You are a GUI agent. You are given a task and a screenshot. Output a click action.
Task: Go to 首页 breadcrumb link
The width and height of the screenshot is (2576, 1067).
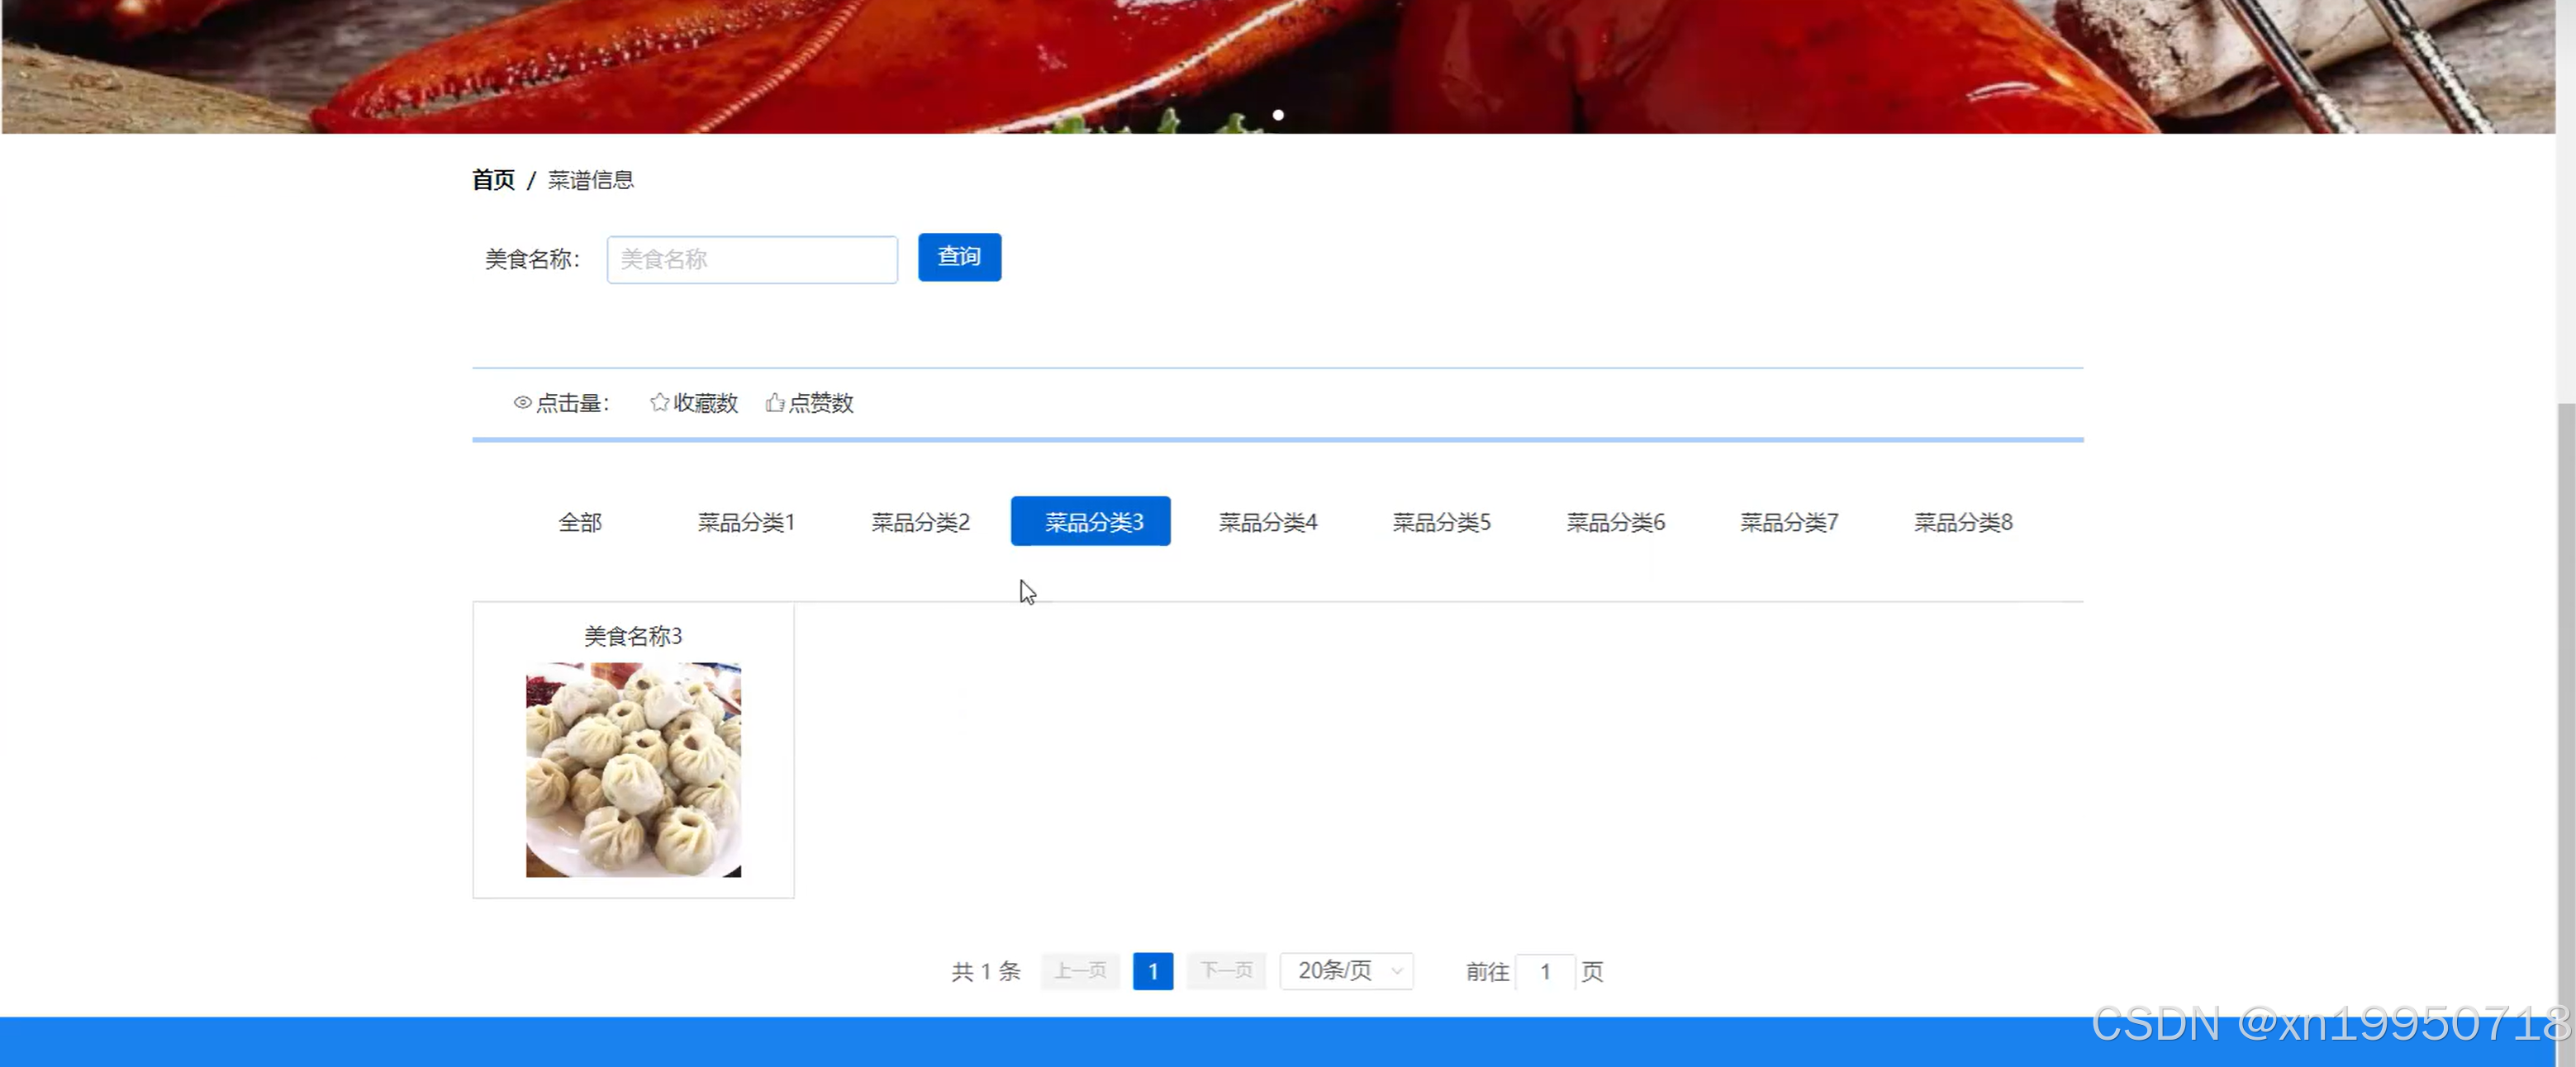(493, 180)
